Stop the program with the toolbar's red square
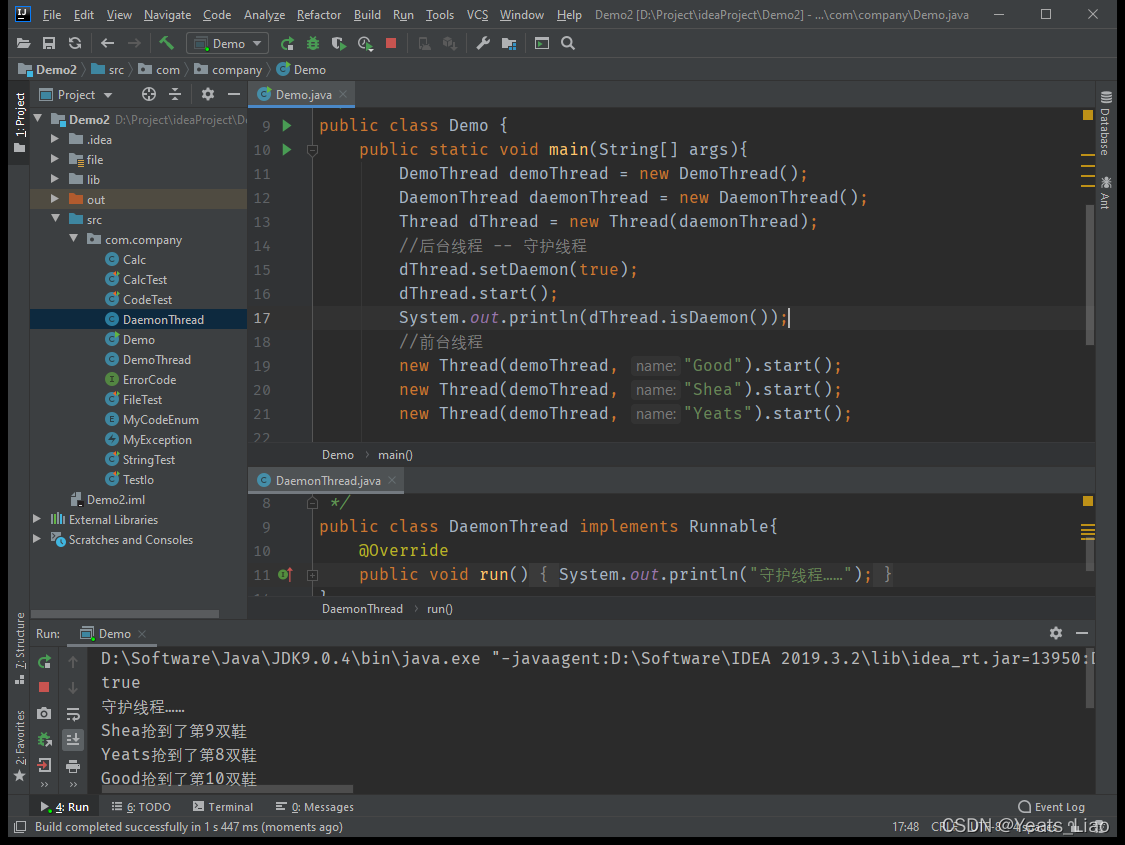 [x=391, y=43]
